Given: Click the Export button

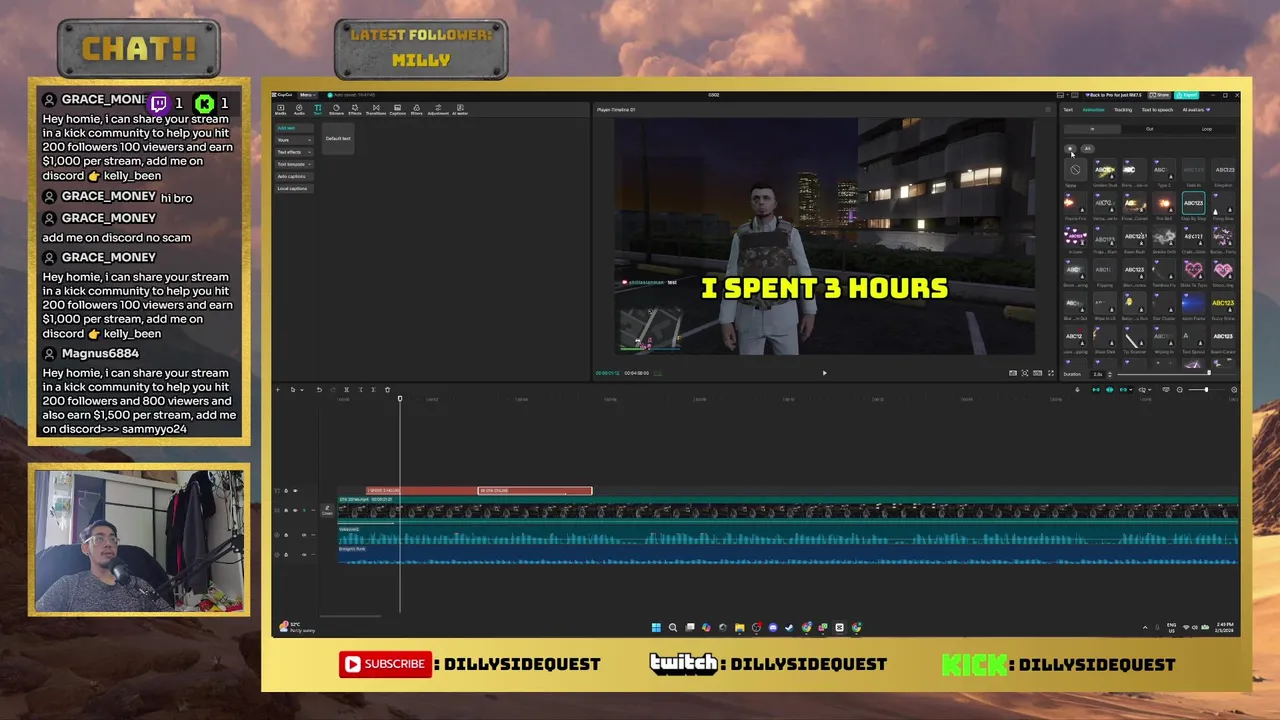Looking at the screenshot, I should [1187, 95].
